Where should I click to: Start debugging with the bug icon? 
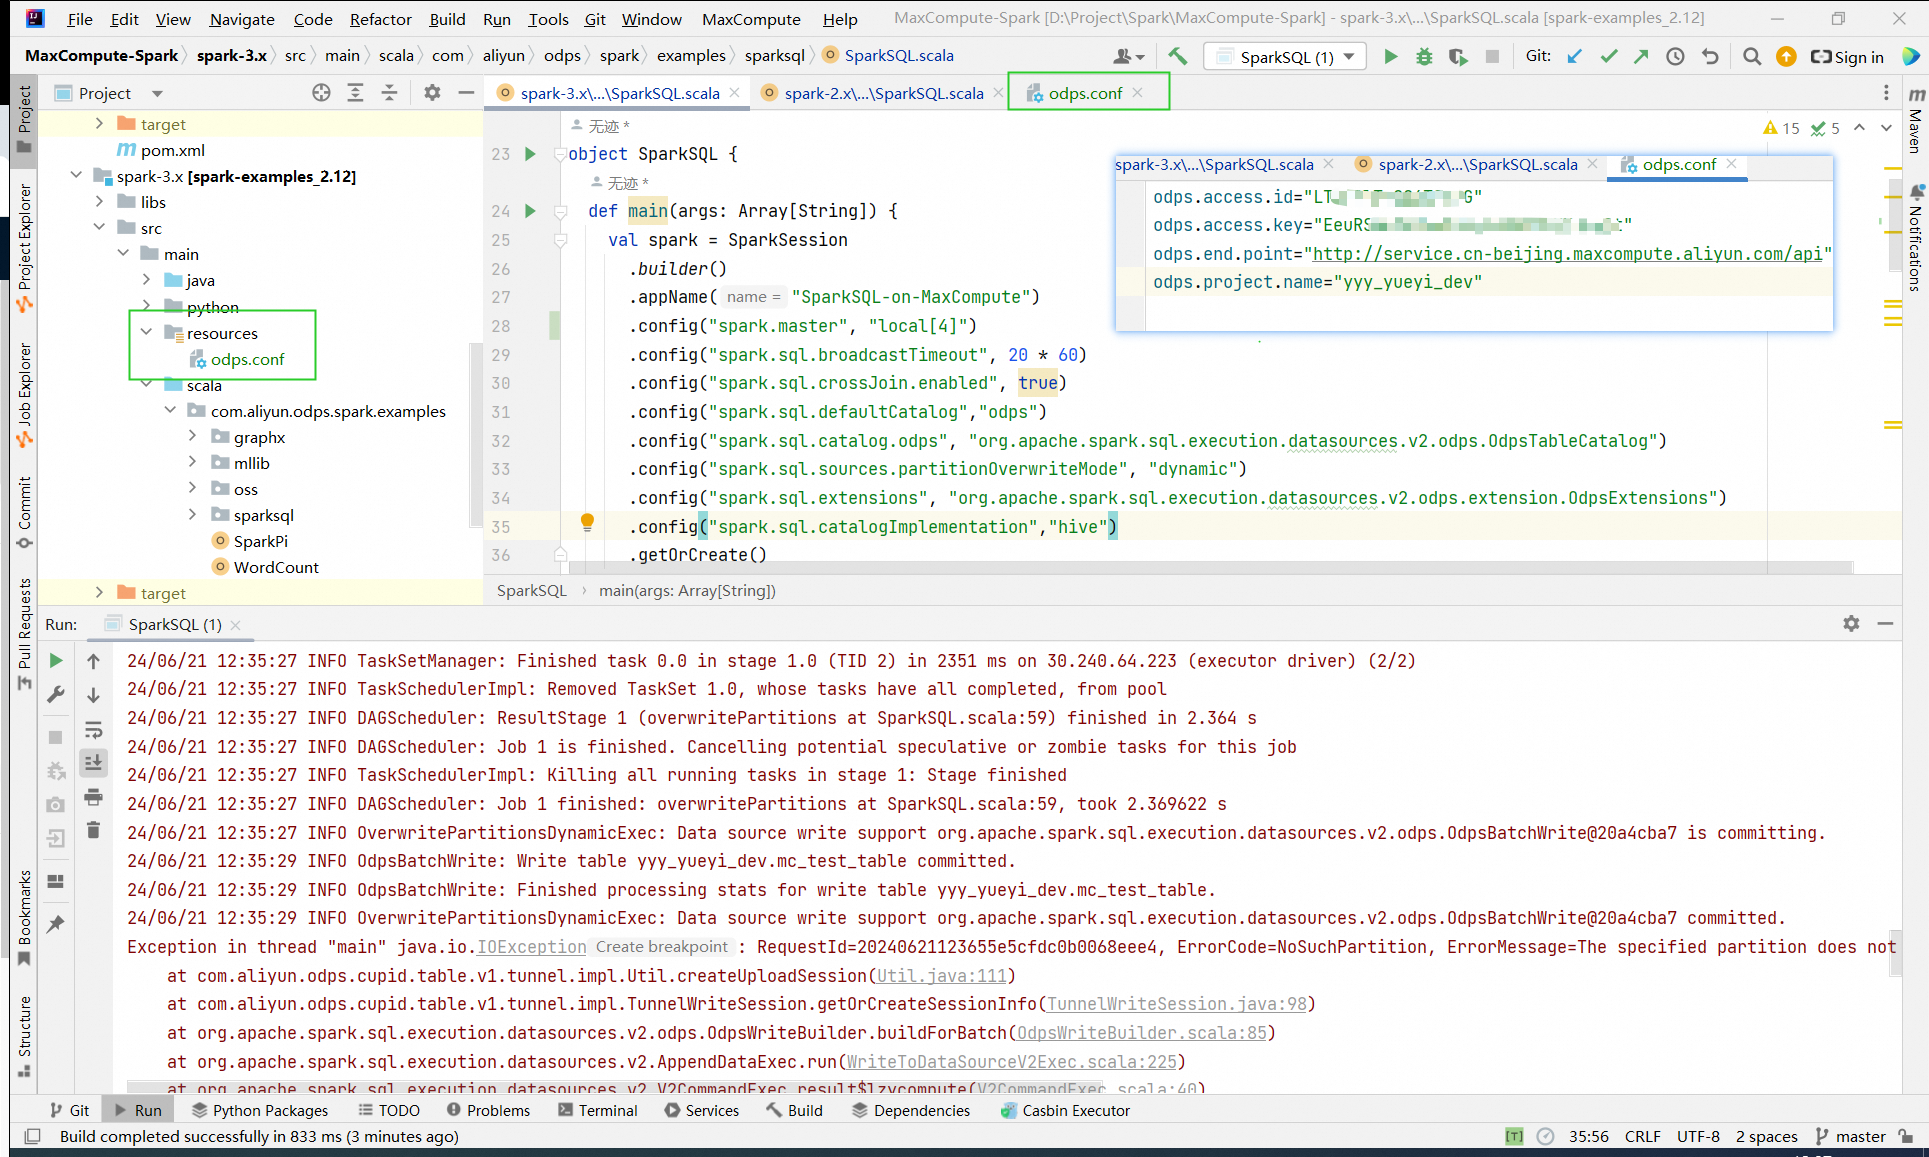coord(1424,57)
